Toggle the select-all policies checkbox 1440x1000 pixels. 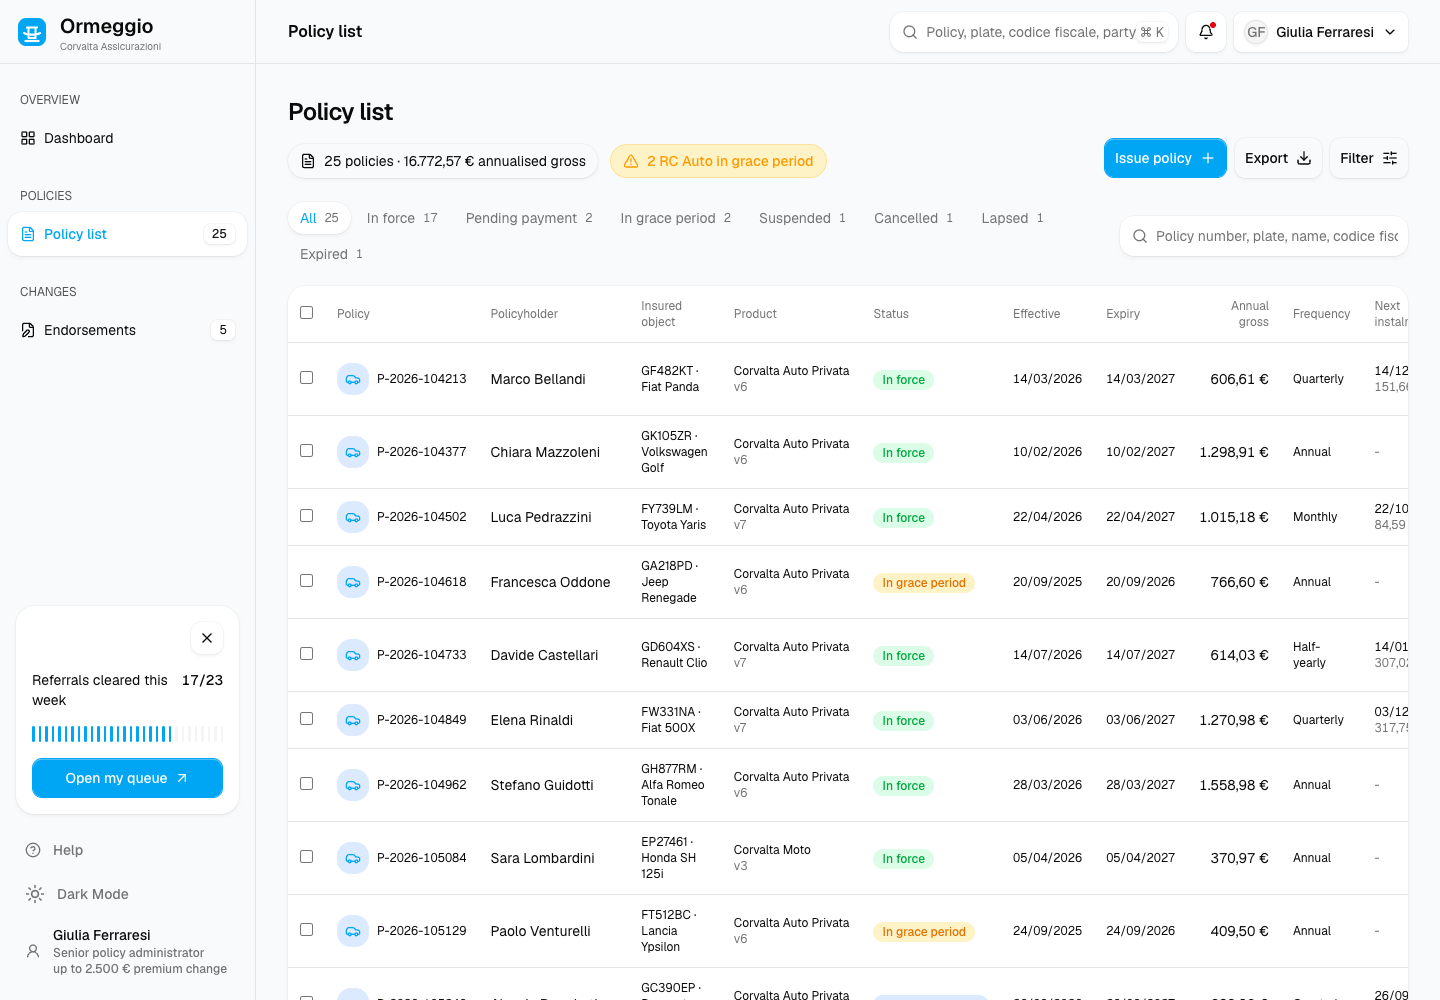307,312
